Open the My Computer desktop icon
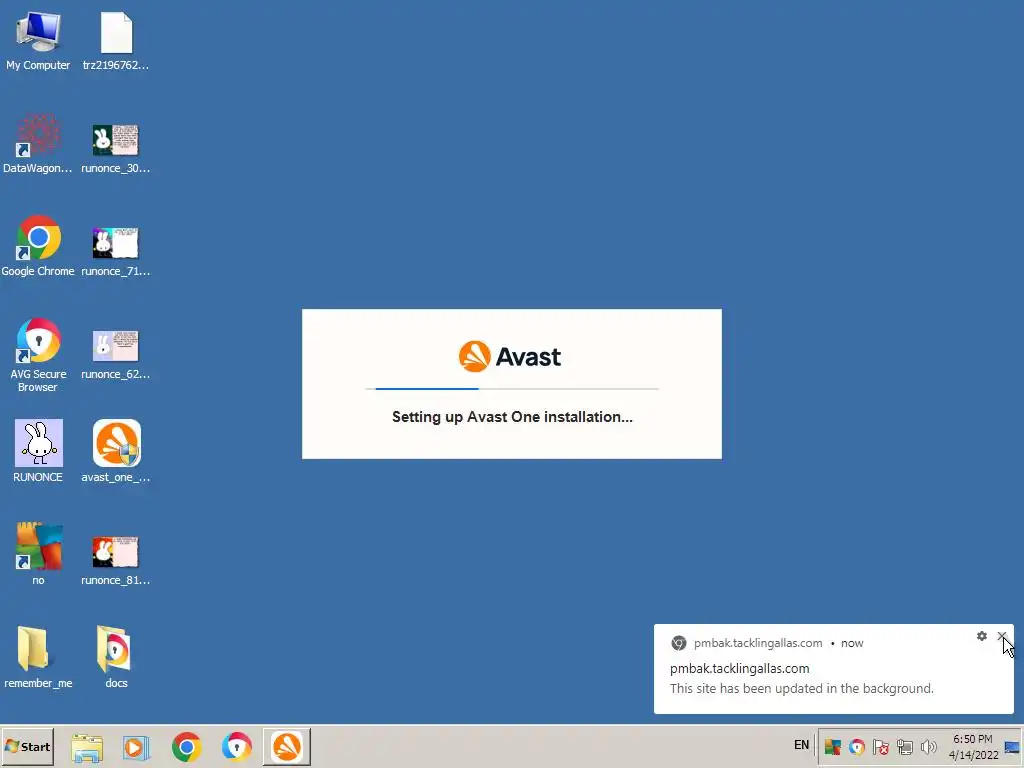 coord(38,40)
